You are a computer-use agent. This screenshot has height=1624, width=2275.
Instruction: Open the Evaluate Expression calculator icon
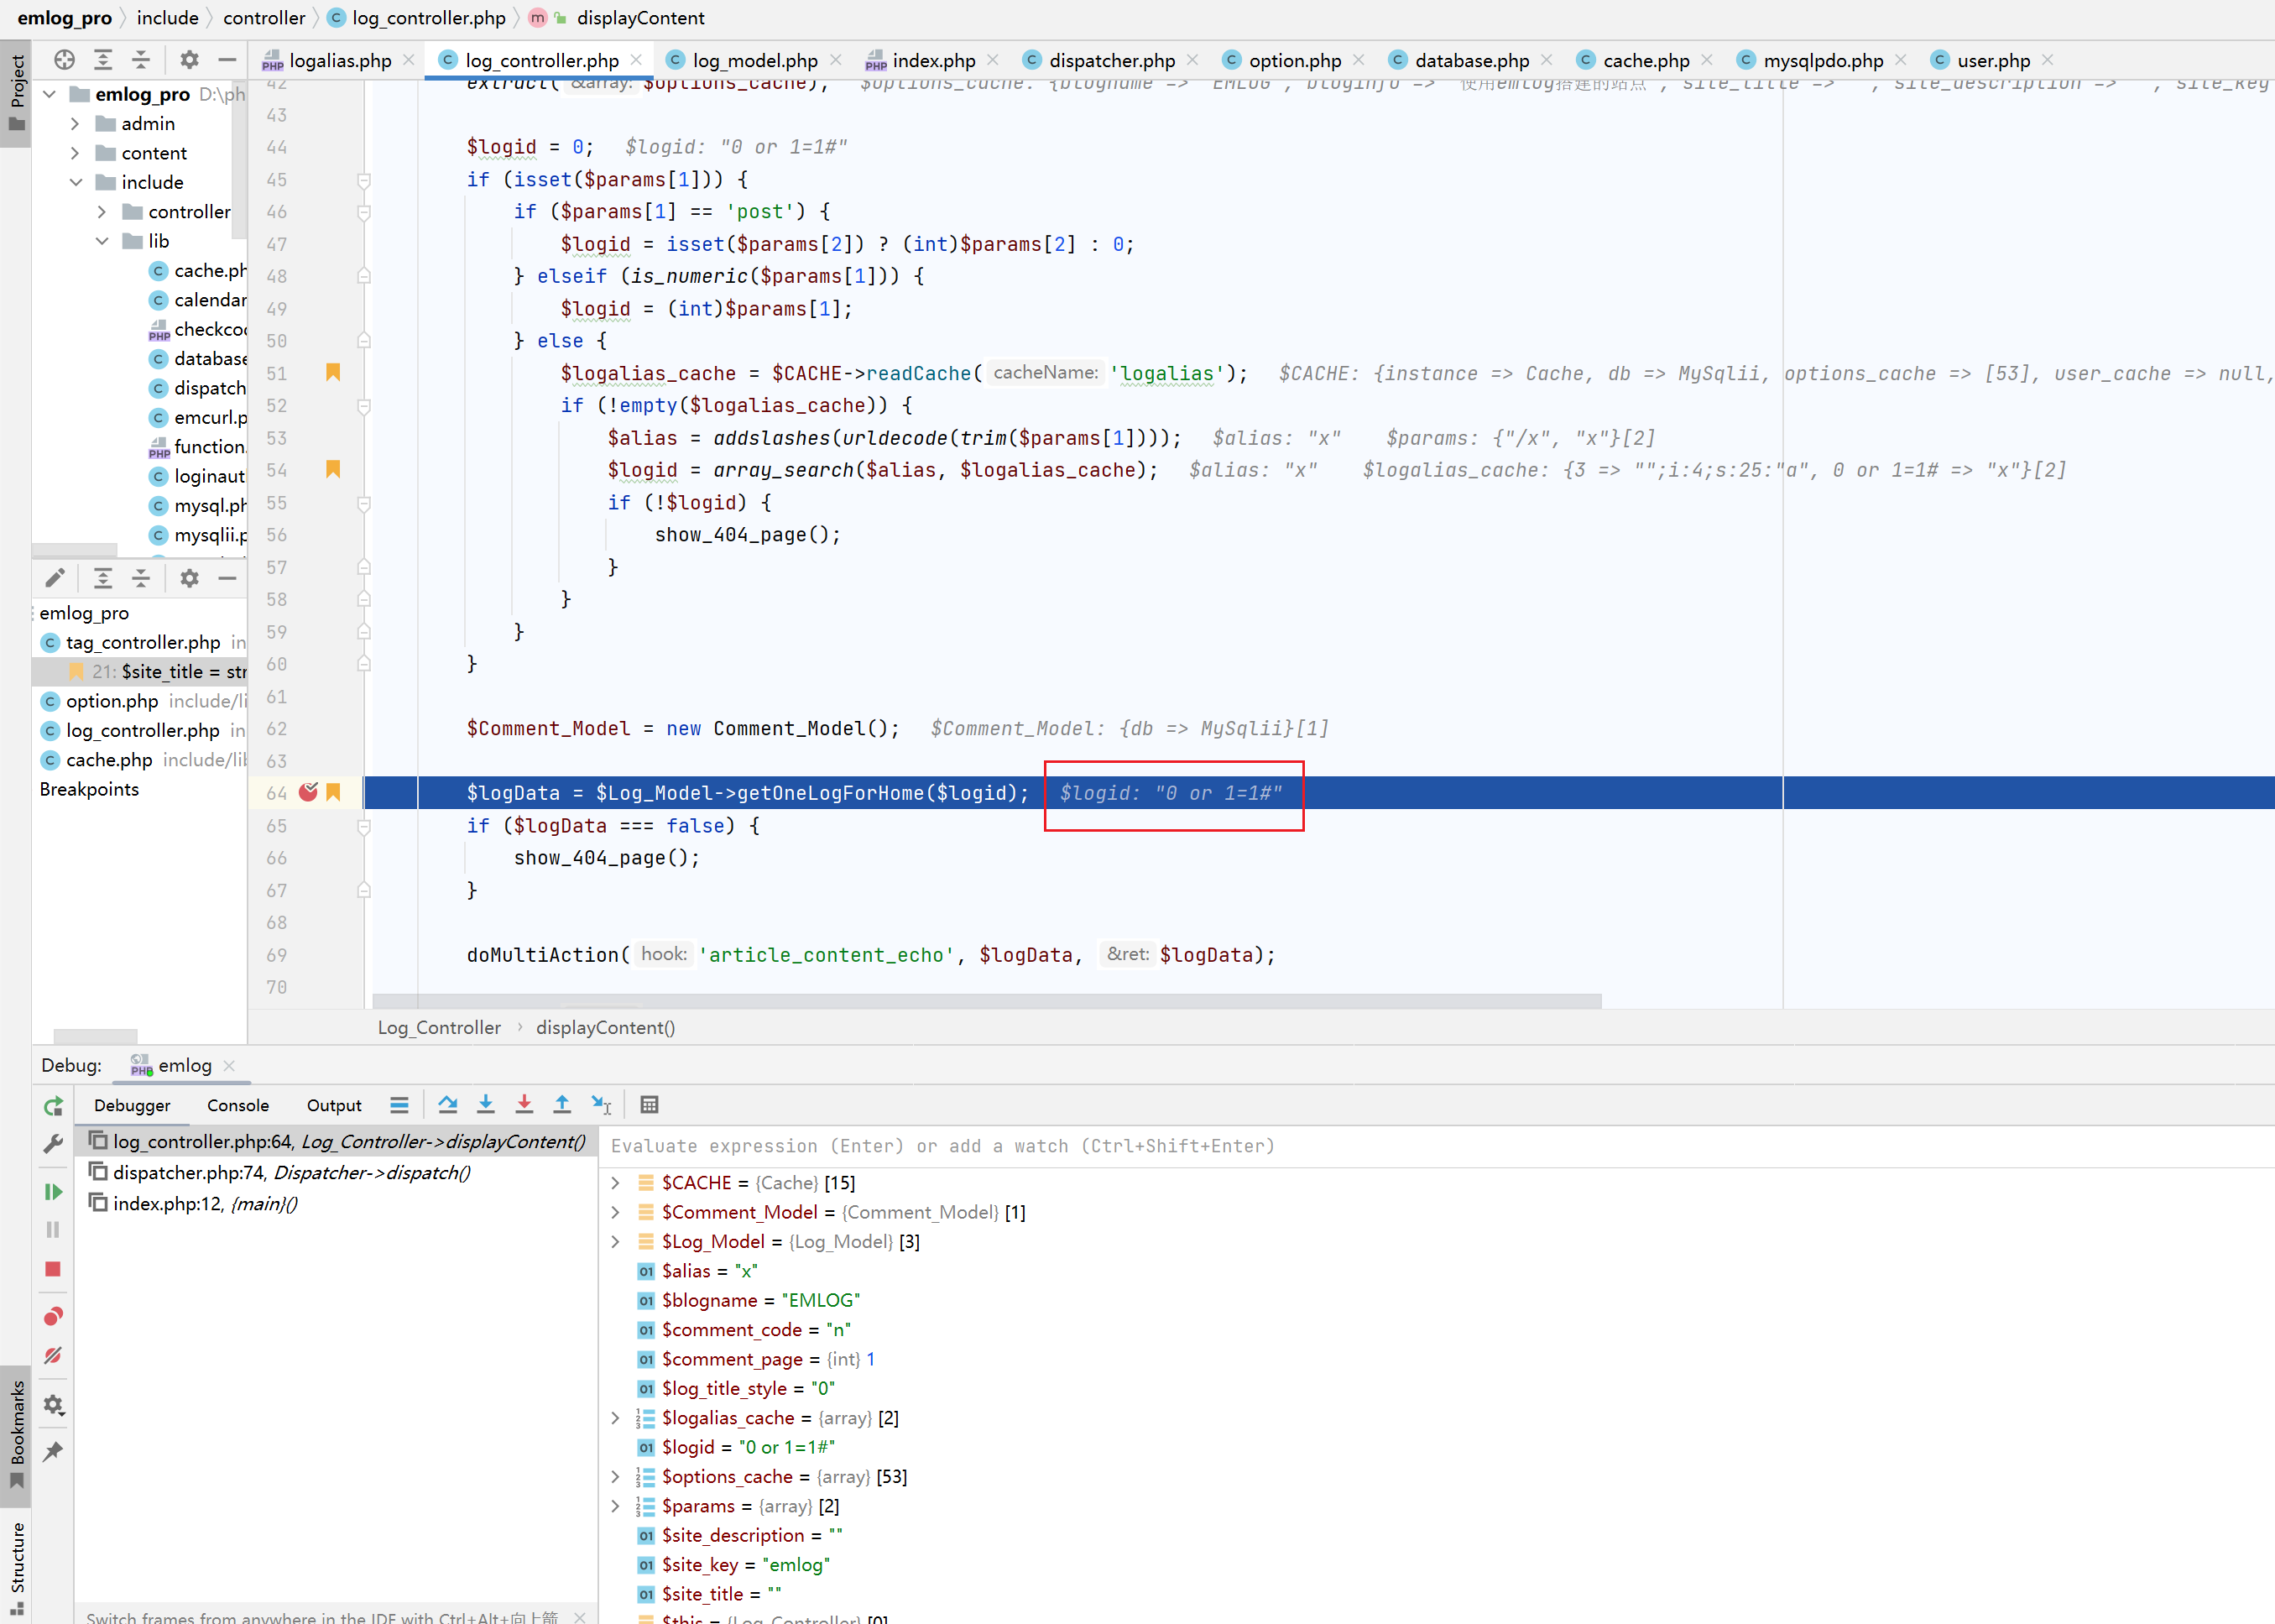point(649,1104)
